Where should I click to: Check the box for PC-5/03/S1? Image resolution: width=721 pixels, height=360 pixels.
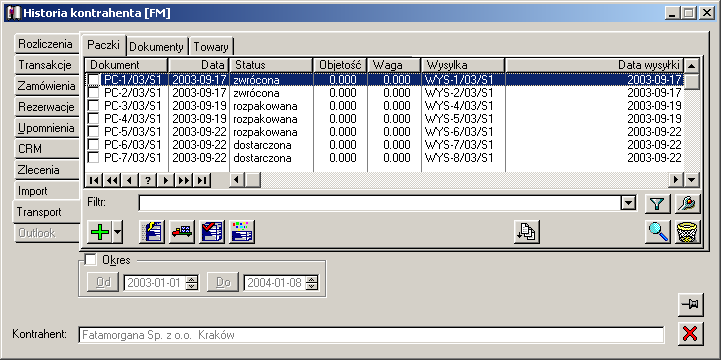coord(93,131)
